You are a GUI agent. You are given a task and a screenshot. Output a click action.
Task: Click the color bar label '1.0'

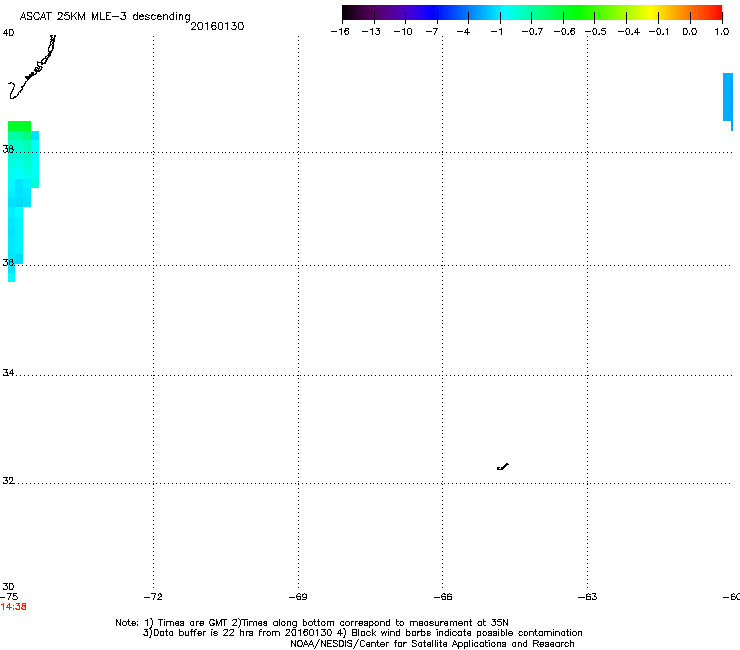pos(722,32)
